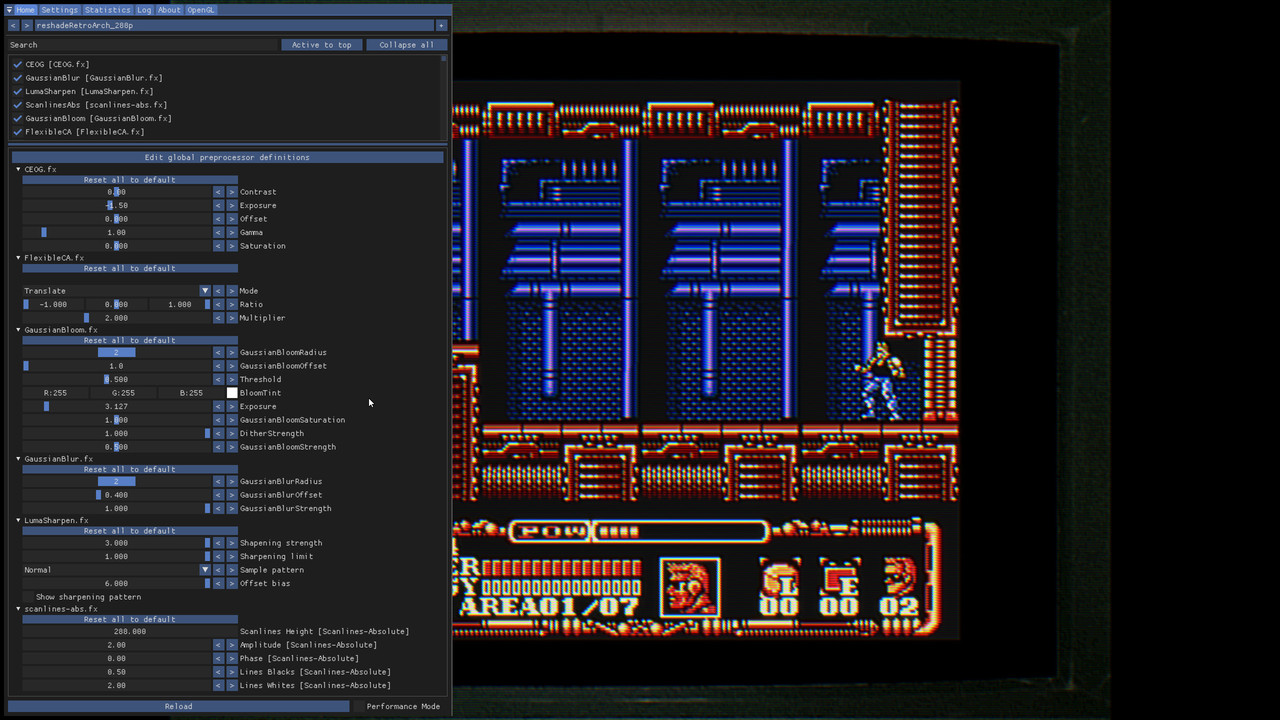Select previous Mode with left arrow
Image resolution: width=1280 pixels, height=720 pixels.
218,291
